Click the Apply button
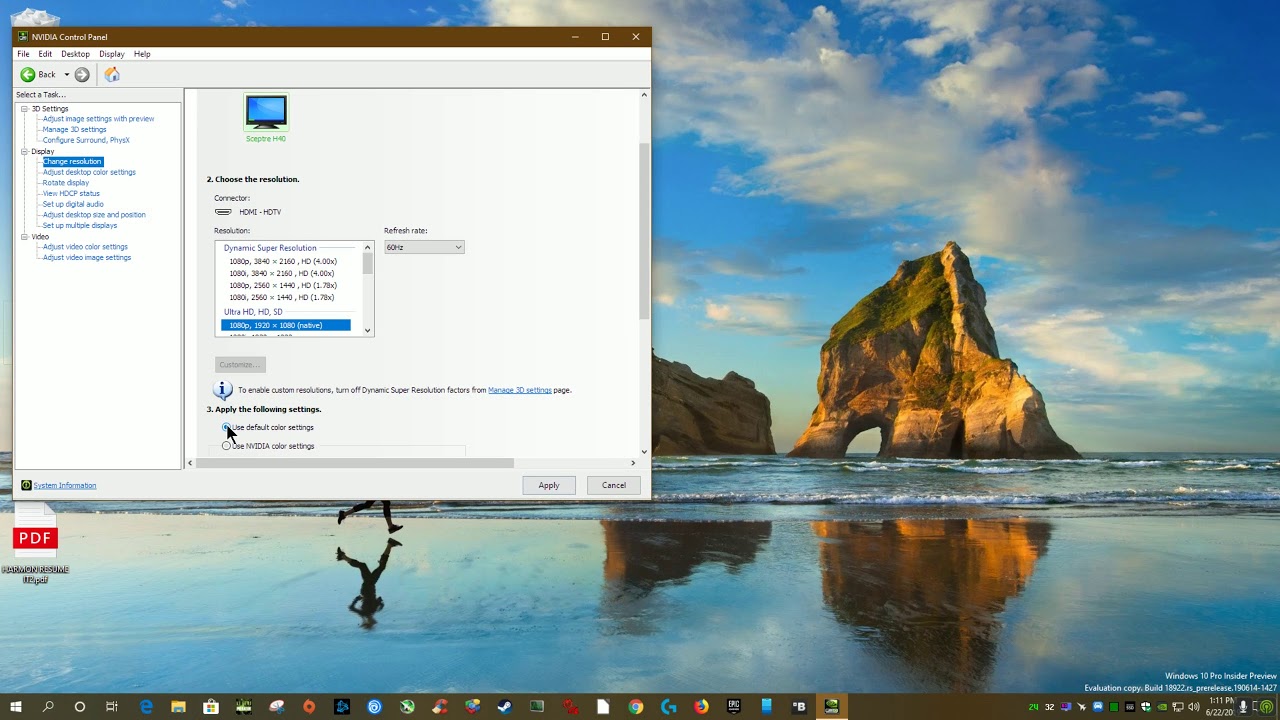Screen dimensions: 1280x720 [x=549, y=485]
